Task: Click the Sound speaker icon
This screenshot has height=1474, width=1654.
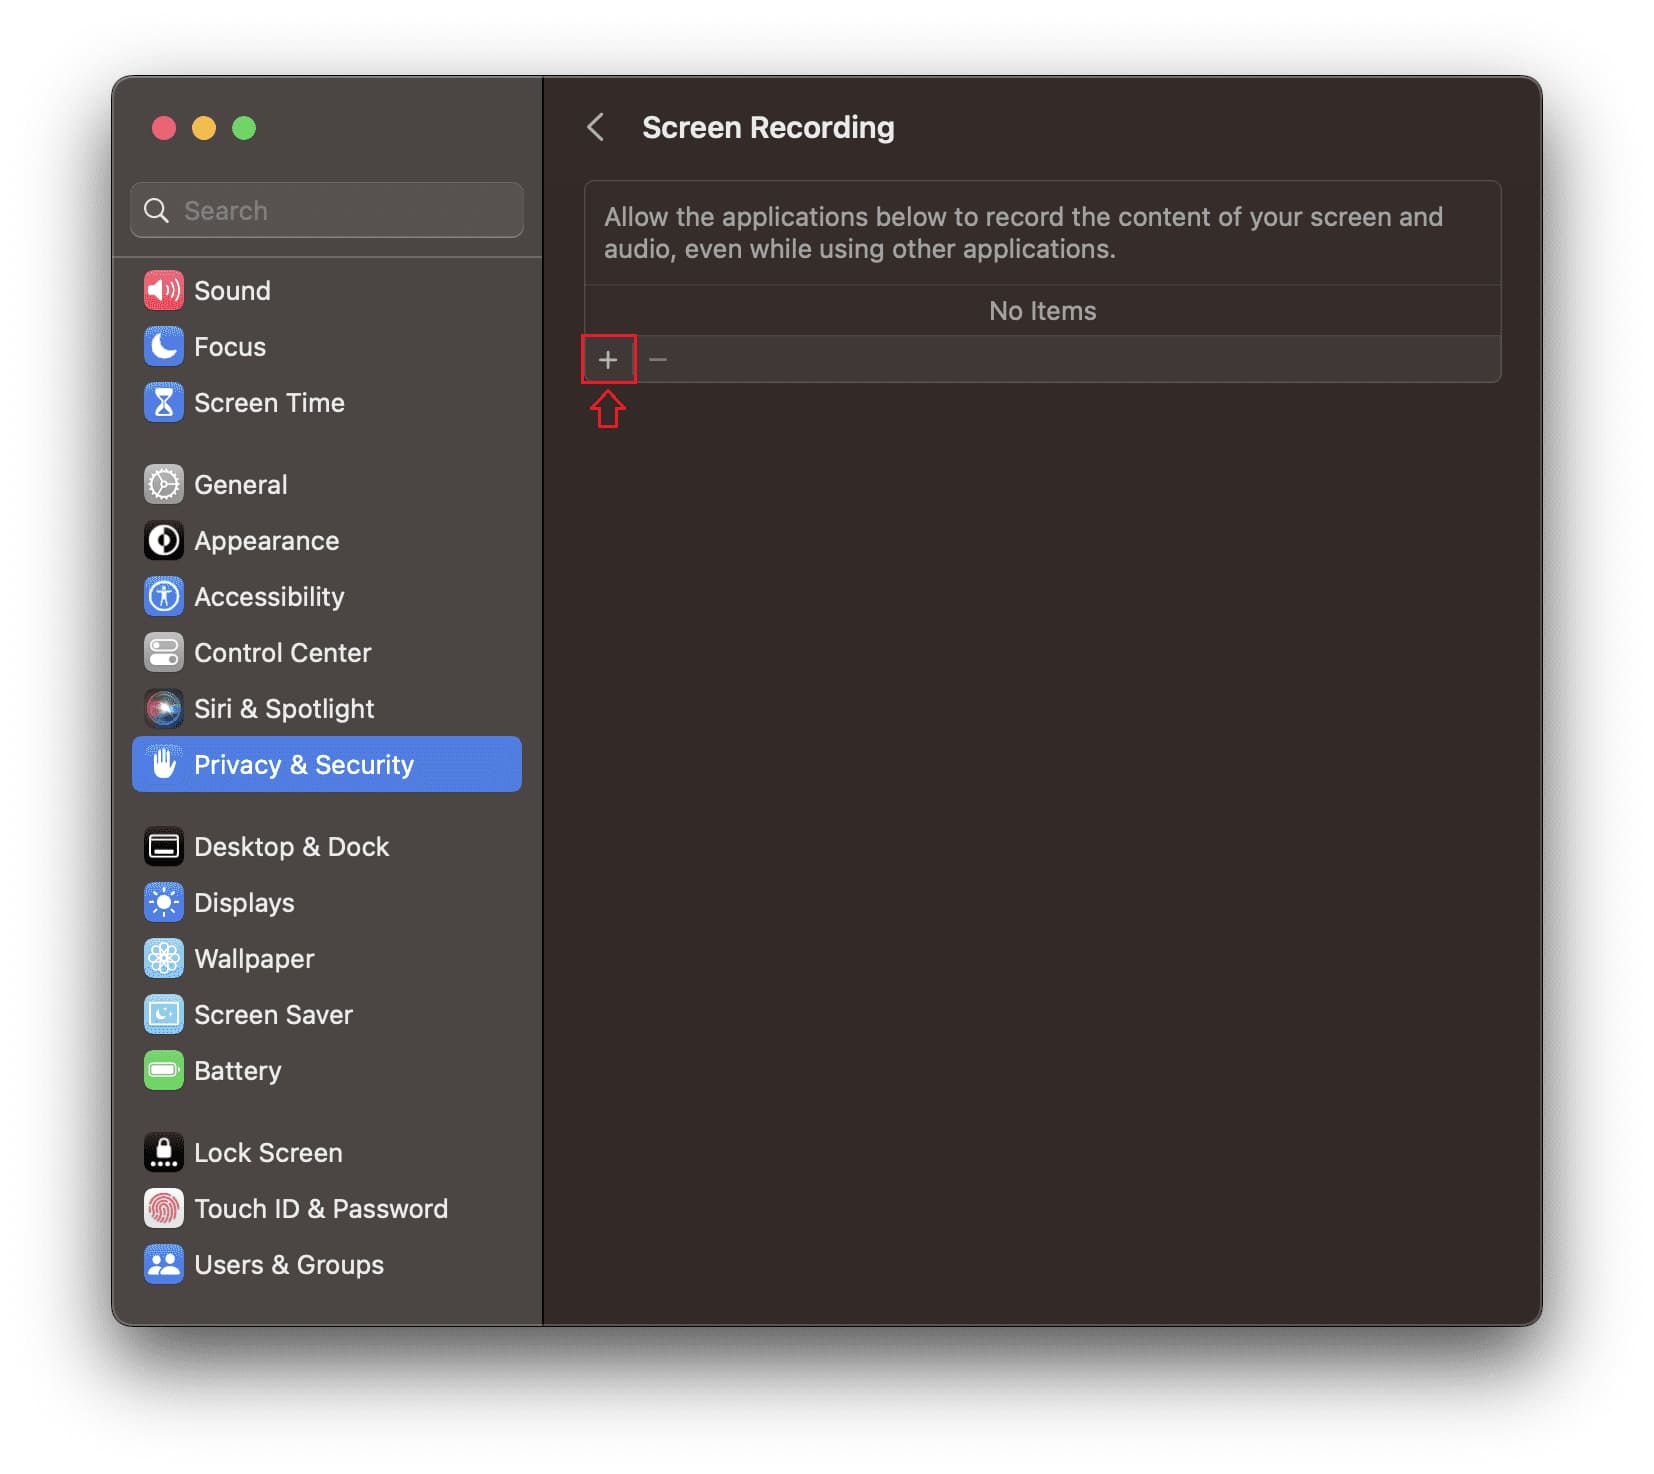Action: point(163,290)
